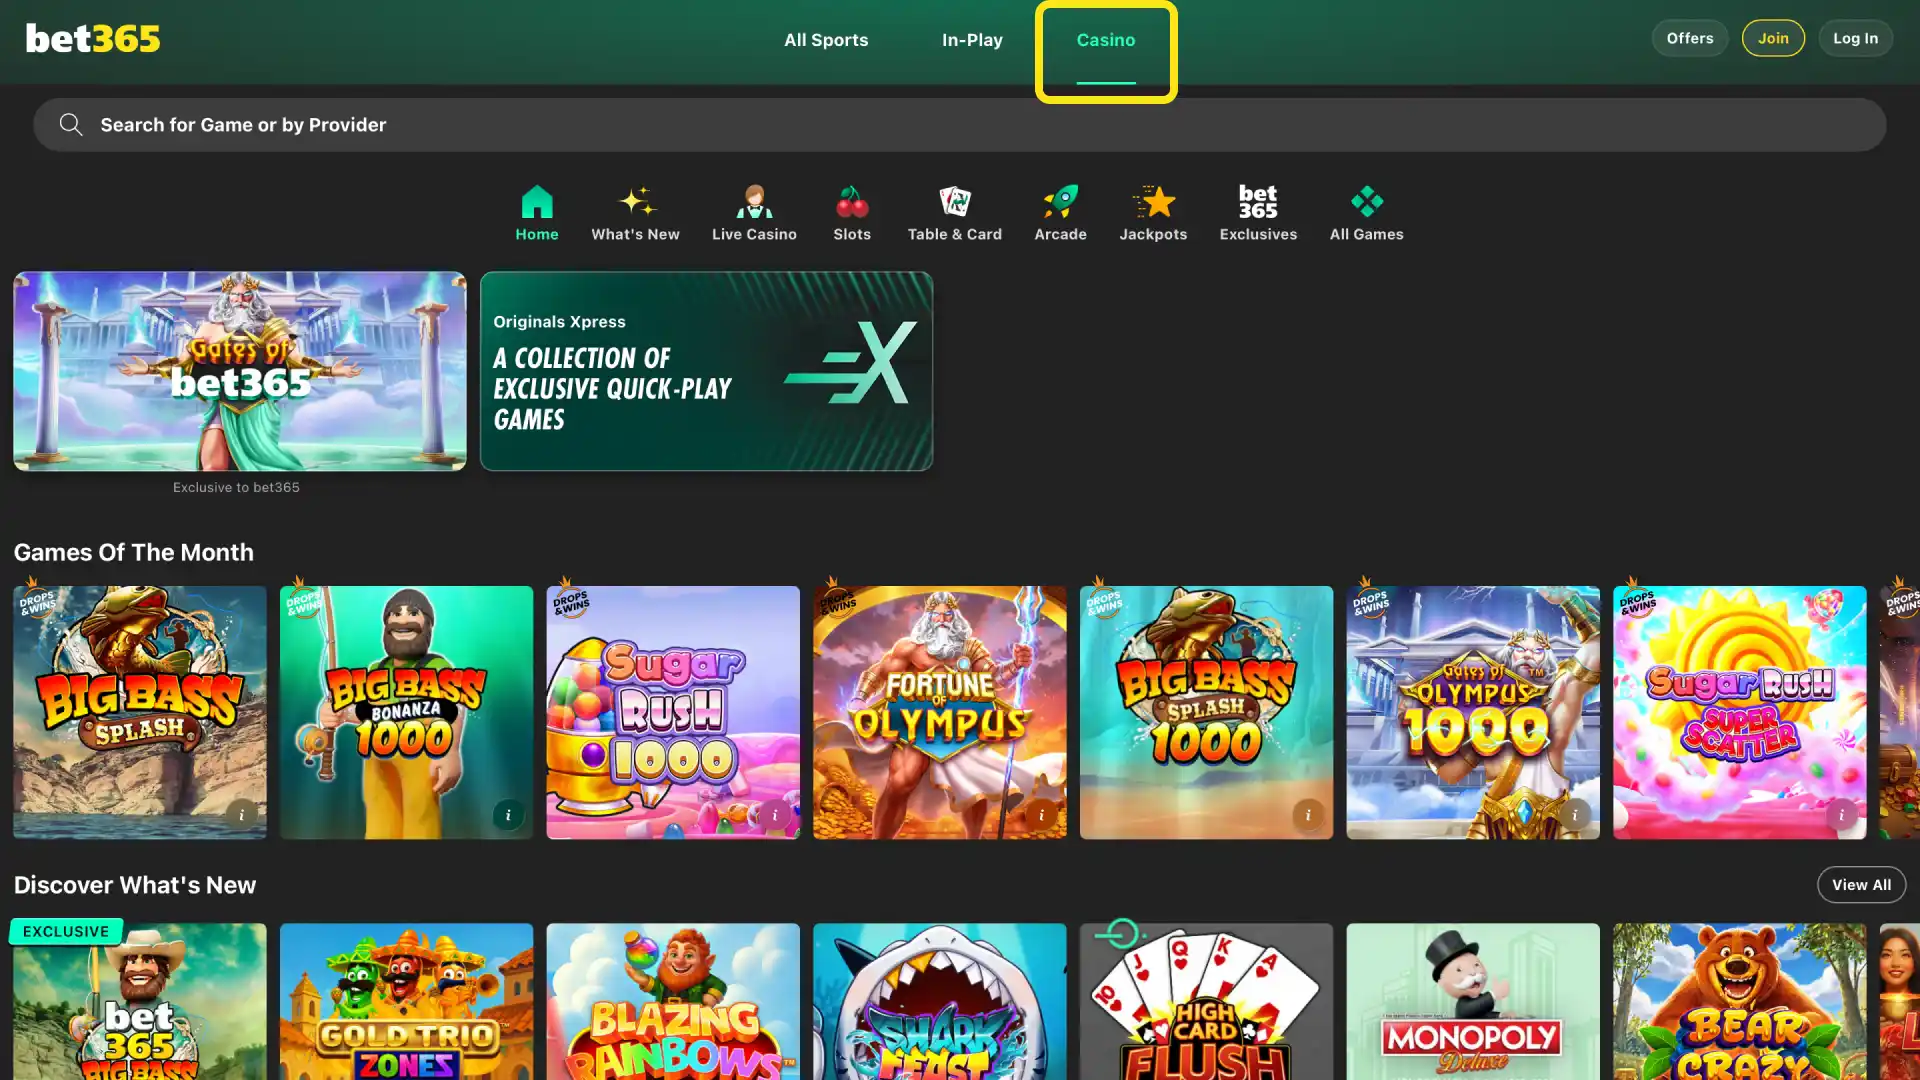Open the Jackpots star category
This screenshot has width=1920, height=1080.
point(1153,213)
